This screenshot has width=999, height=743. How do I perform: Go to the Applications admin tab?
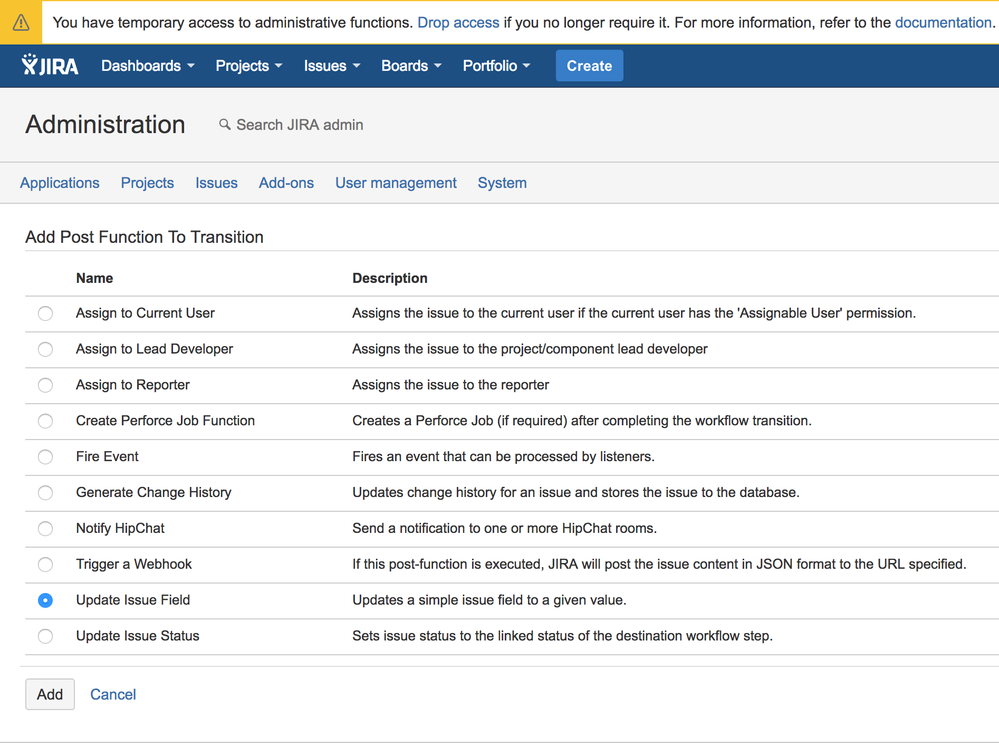pos(60,183)
